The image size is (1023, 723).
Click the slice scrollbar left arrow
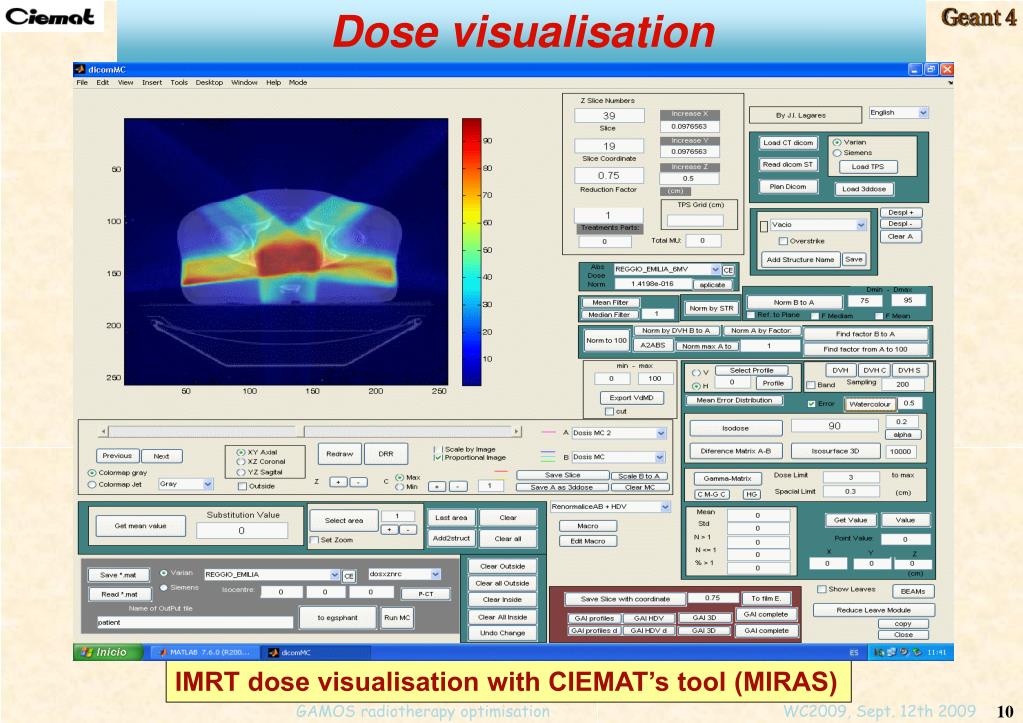click(103, 431)
